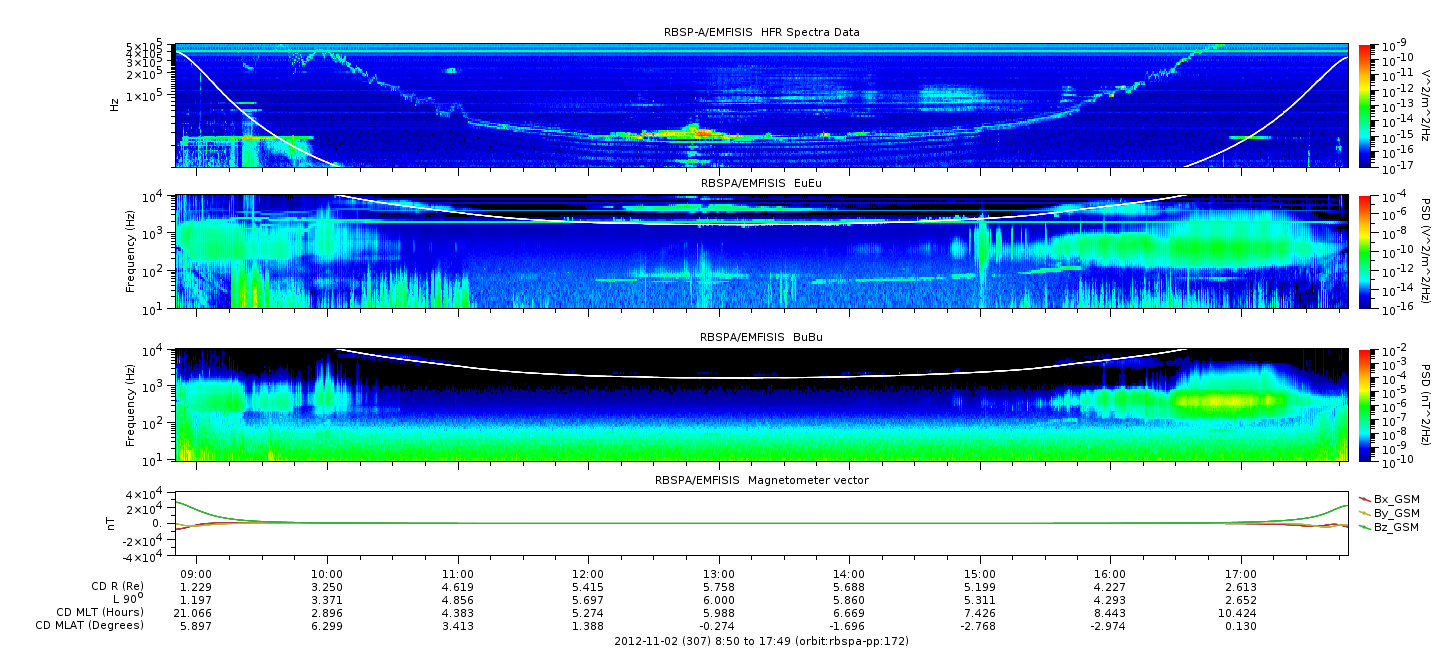Click the CD MLAT (Degrees) row label

coord(91,626)
